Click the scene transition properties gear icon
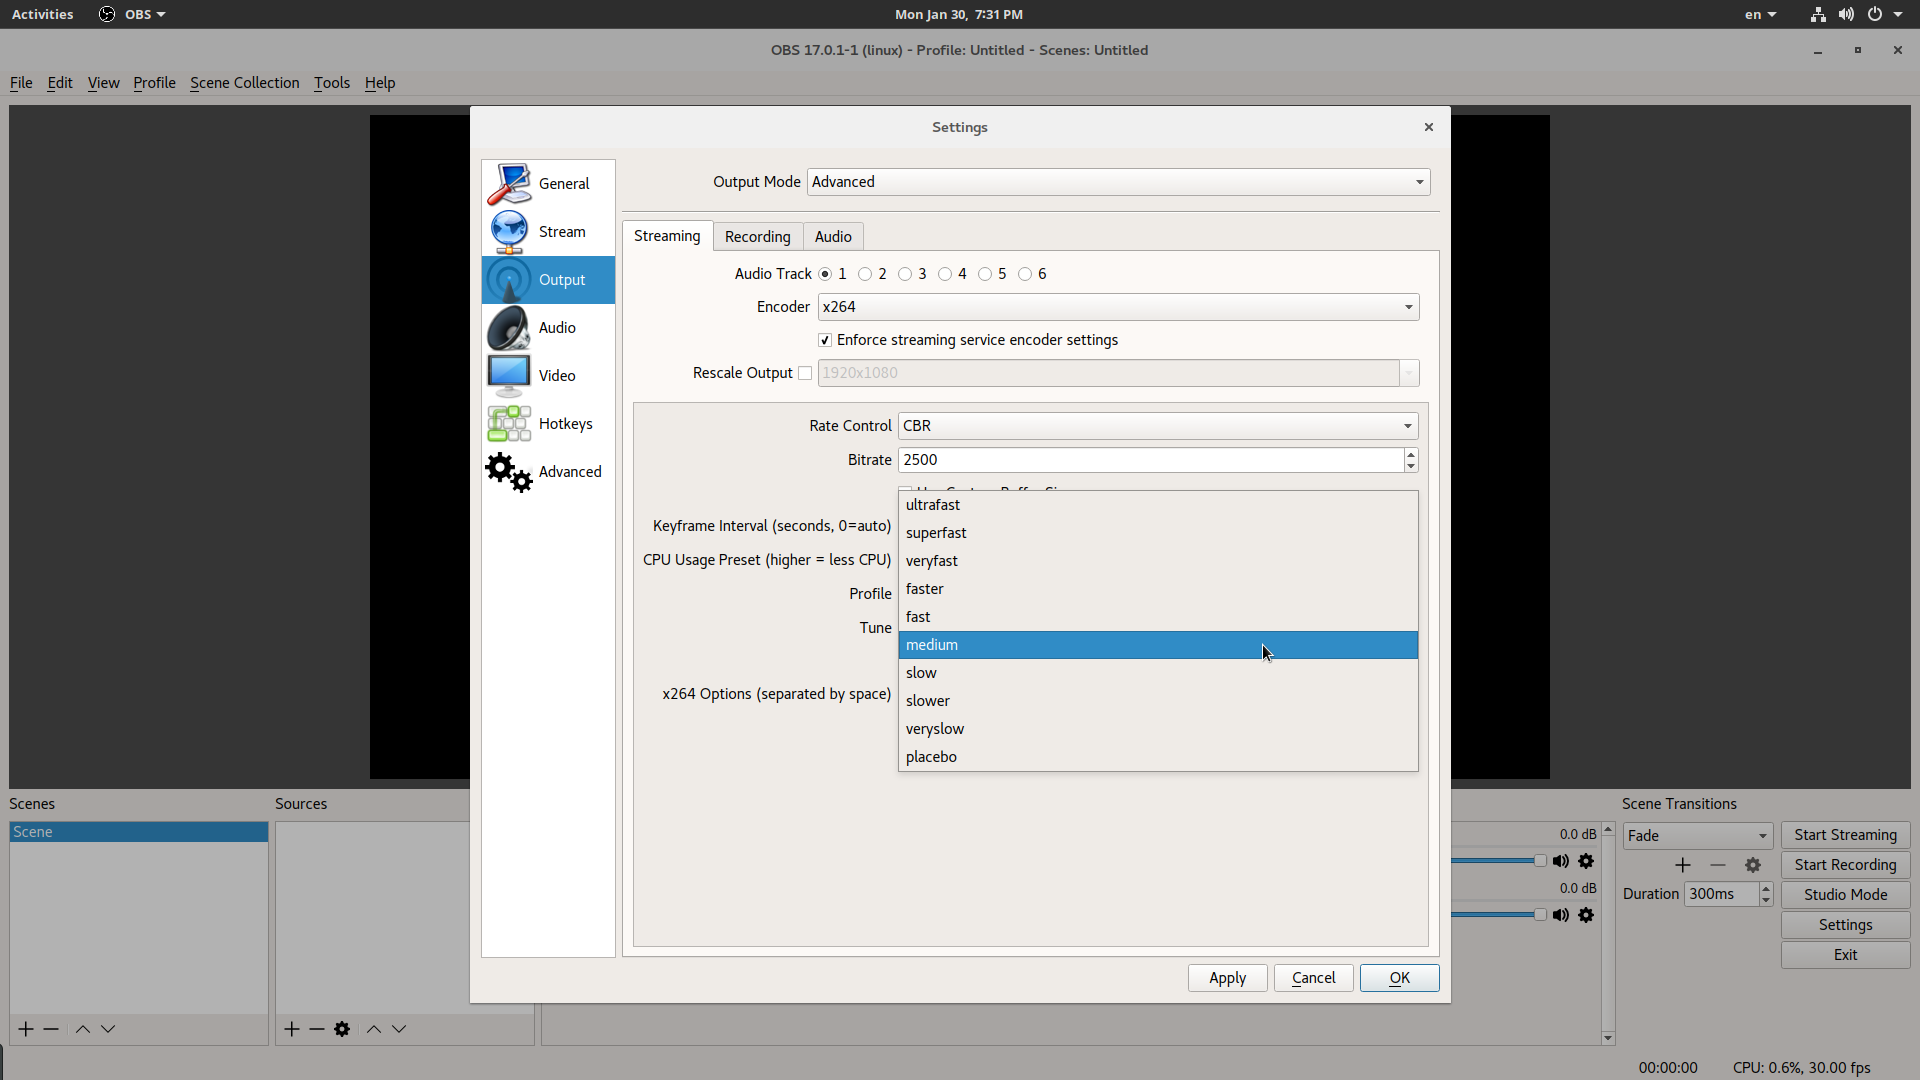 click(1753, 865)
